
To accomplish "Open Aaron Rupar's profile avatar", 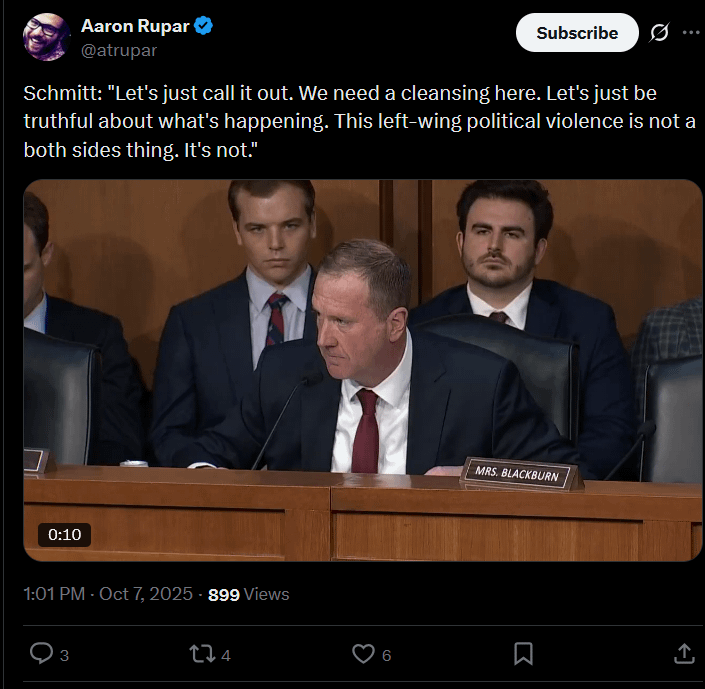I will coord(45,37).
